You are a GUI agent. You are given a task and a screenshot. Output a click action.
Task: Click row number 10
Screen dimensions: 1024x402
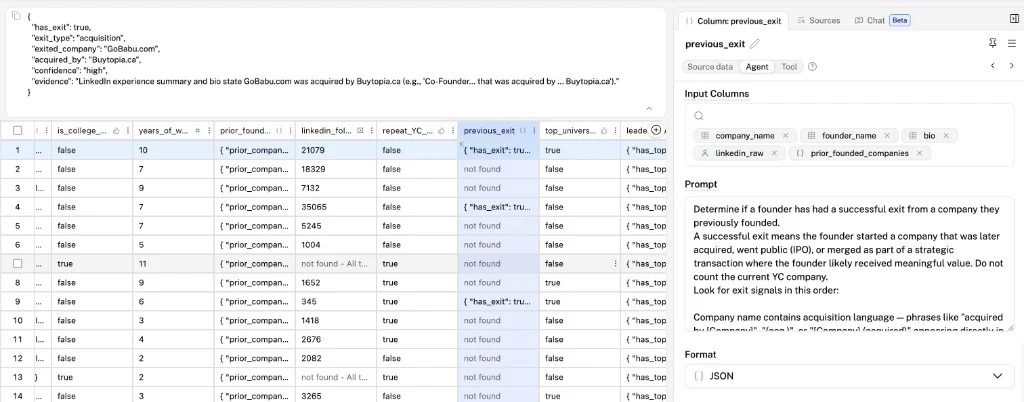coord(18,320)
